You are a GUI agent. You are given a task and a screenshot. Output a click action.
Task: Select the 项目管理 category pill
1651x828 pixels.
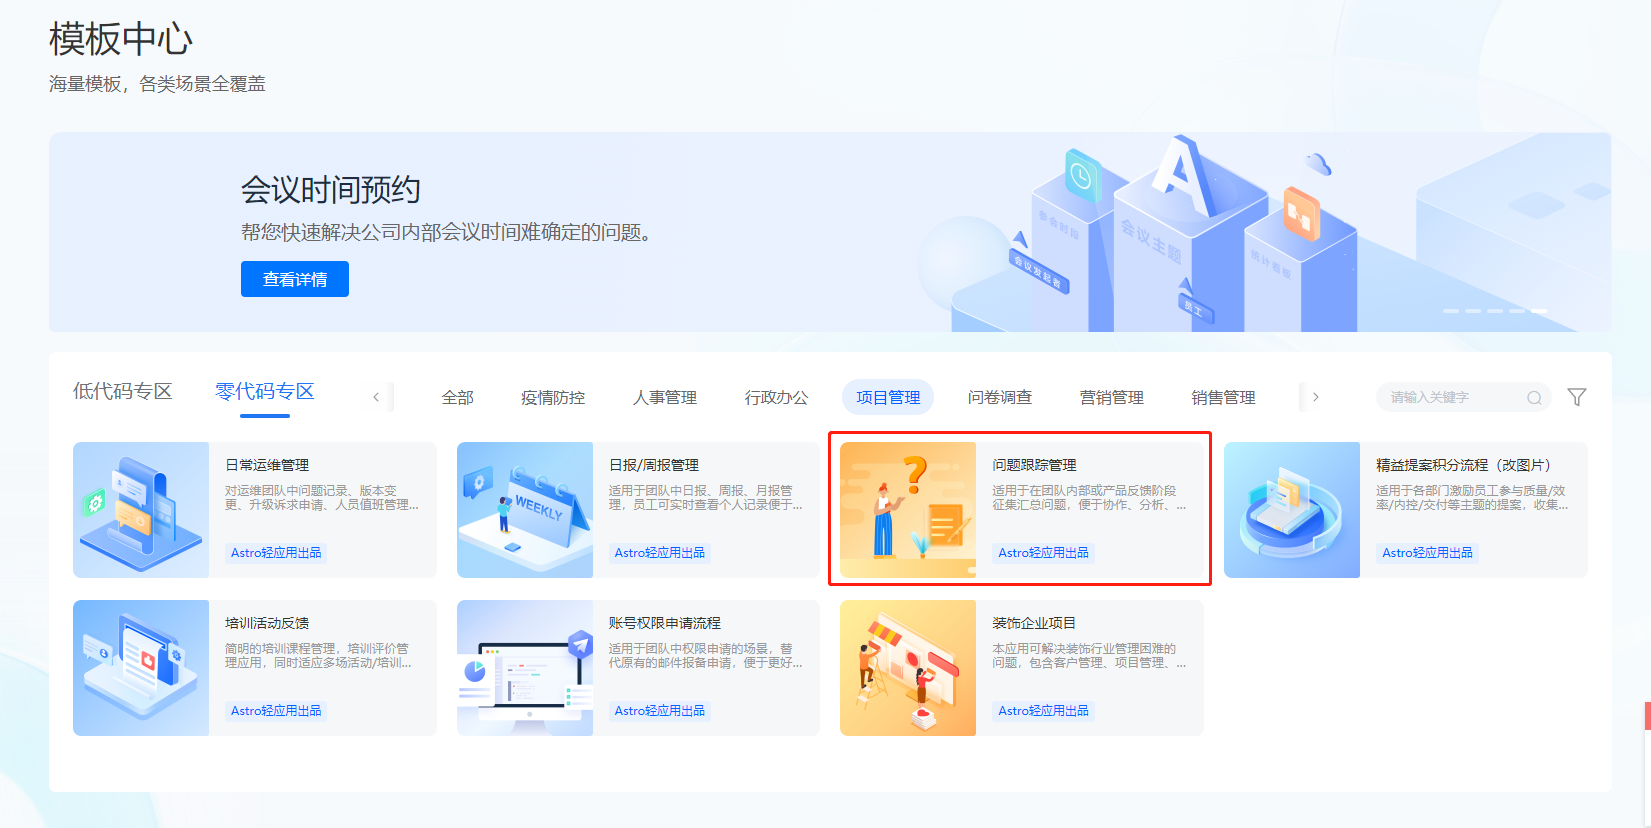pos(888,397)
